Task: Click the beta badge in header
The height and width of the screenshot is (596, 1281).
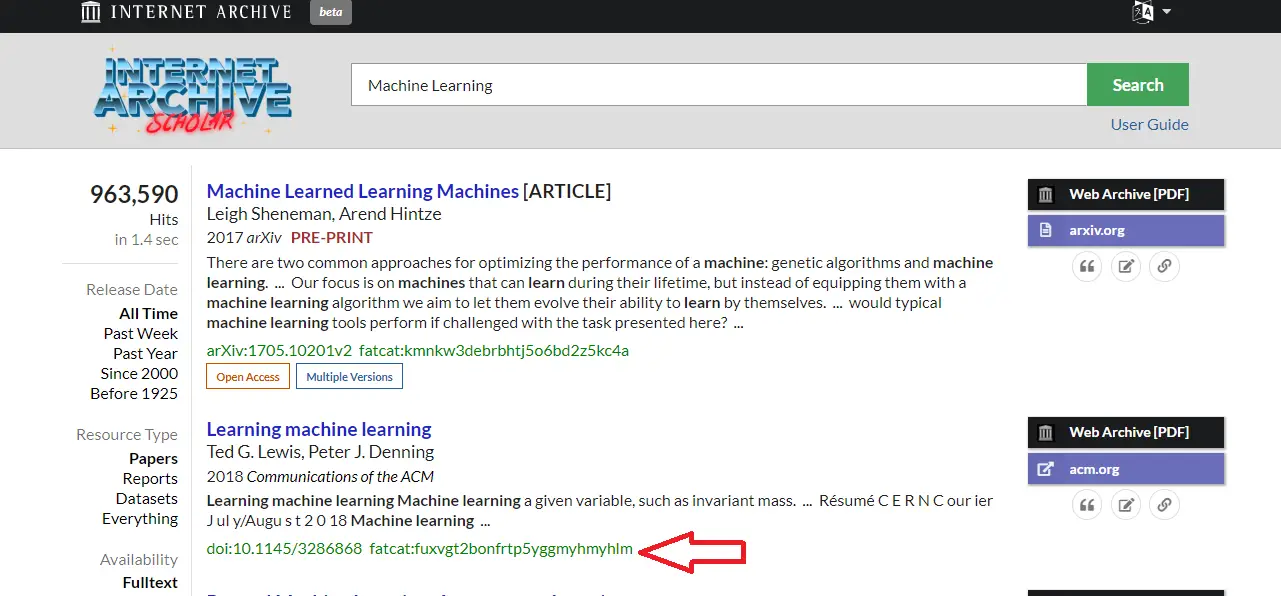Action: [x=331, y=12]
